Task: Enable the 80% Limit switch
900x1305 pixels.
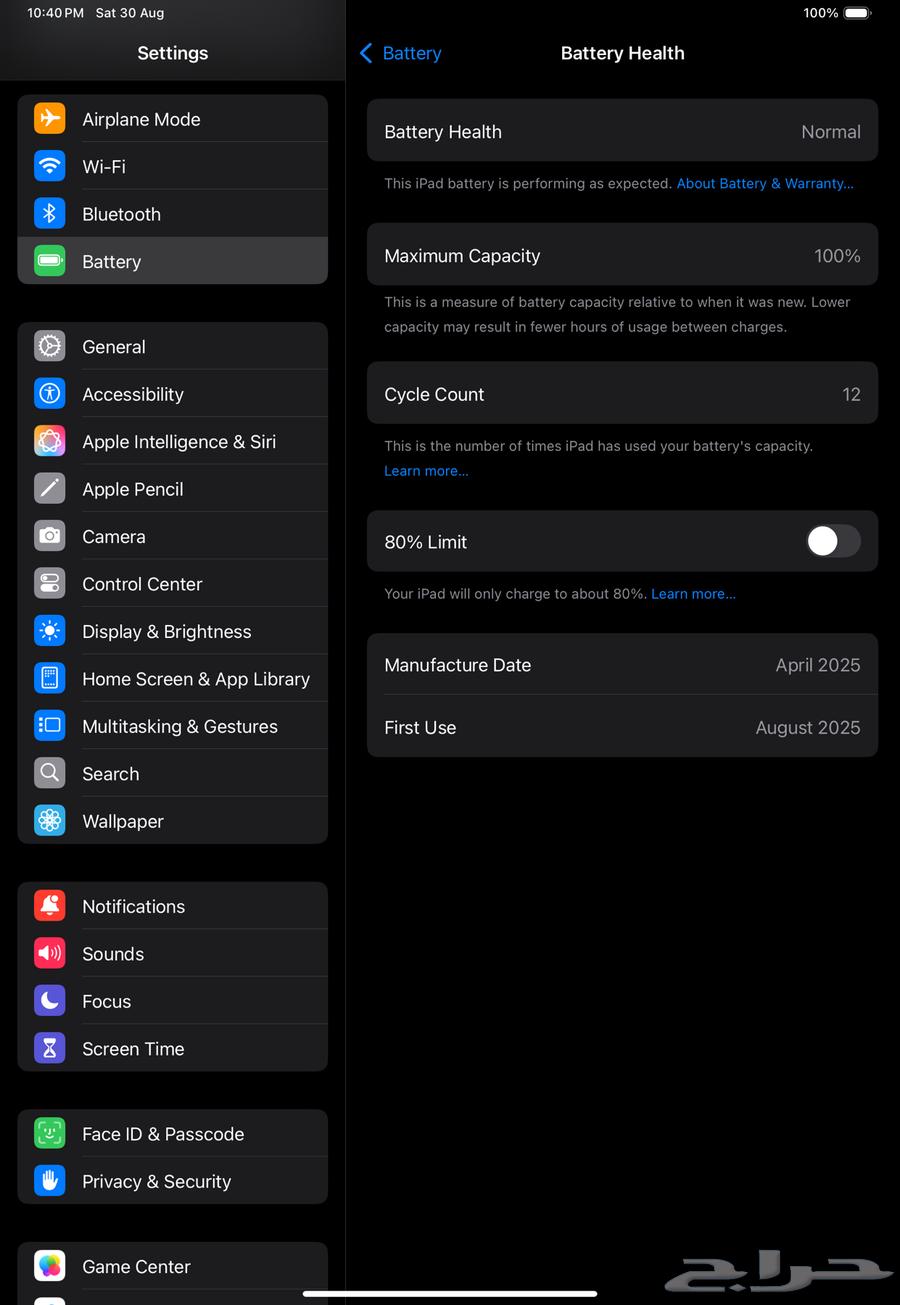Action: point(833,542)
